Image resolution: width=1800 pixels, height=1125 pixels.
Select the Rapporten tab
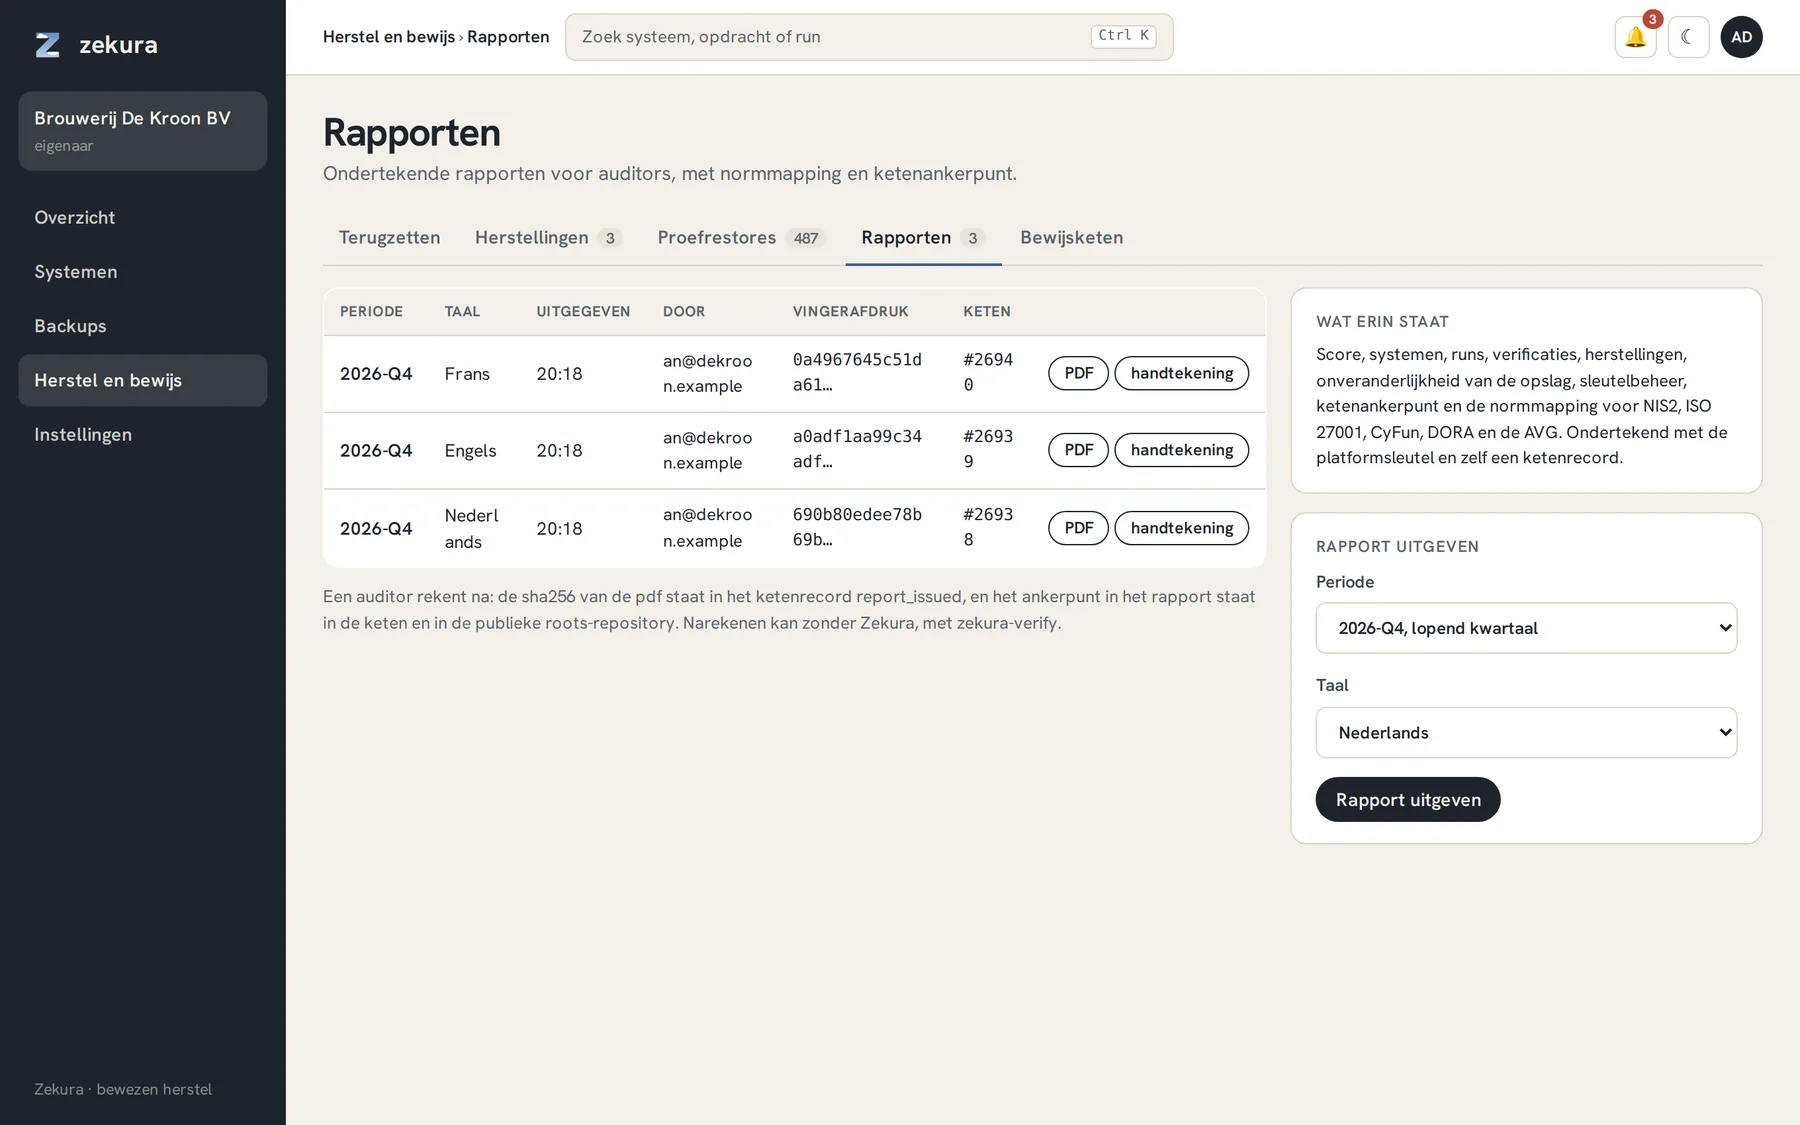(923, 238)
